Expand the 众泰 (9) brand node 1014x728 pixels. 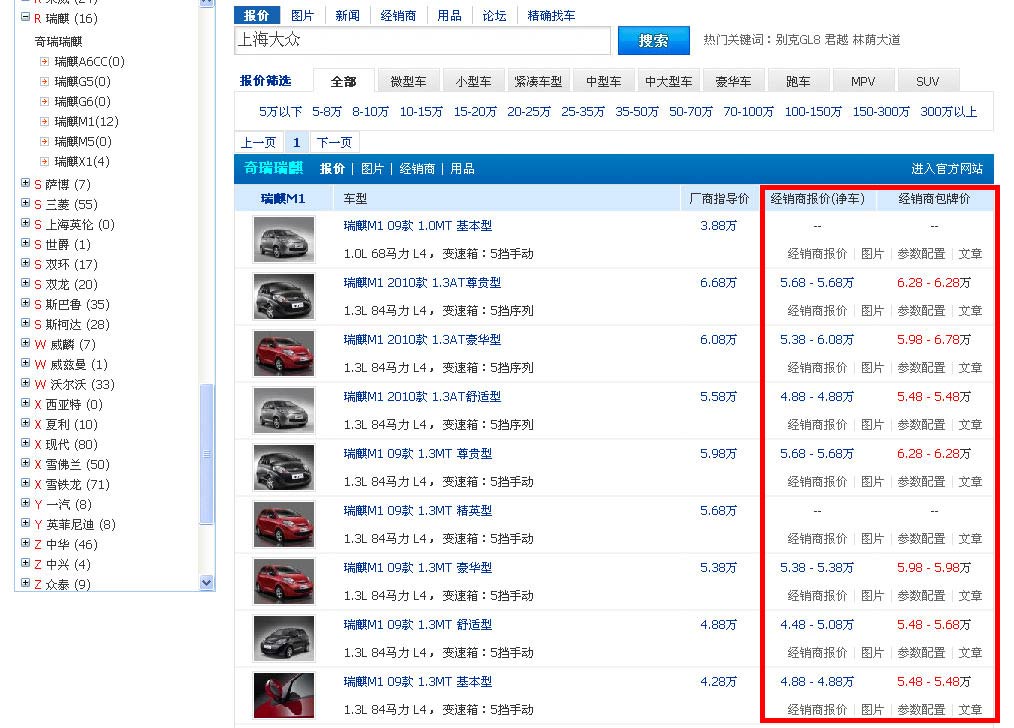(x=25, y=583)
